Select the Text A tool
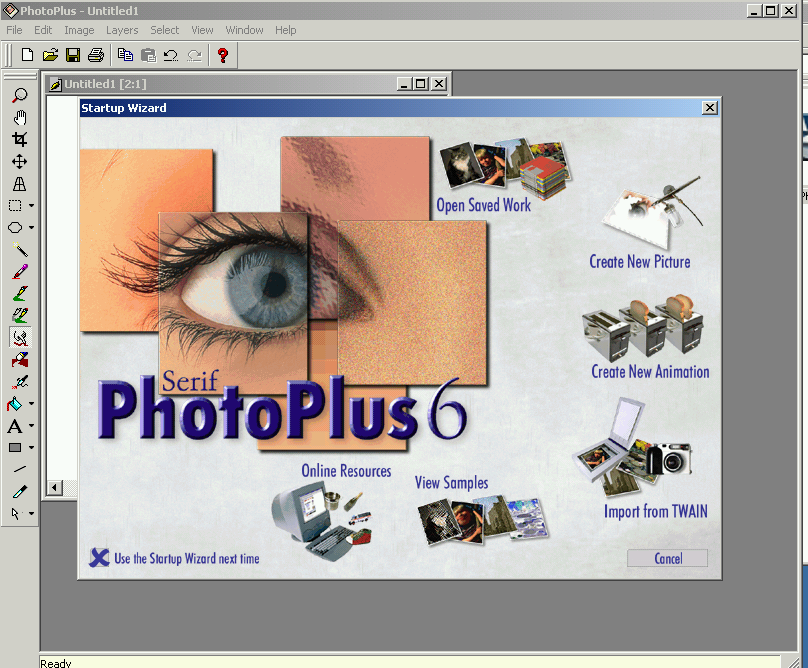Image resolution: width=808 pixels, height=668 pixels. [x=15, y=426]
